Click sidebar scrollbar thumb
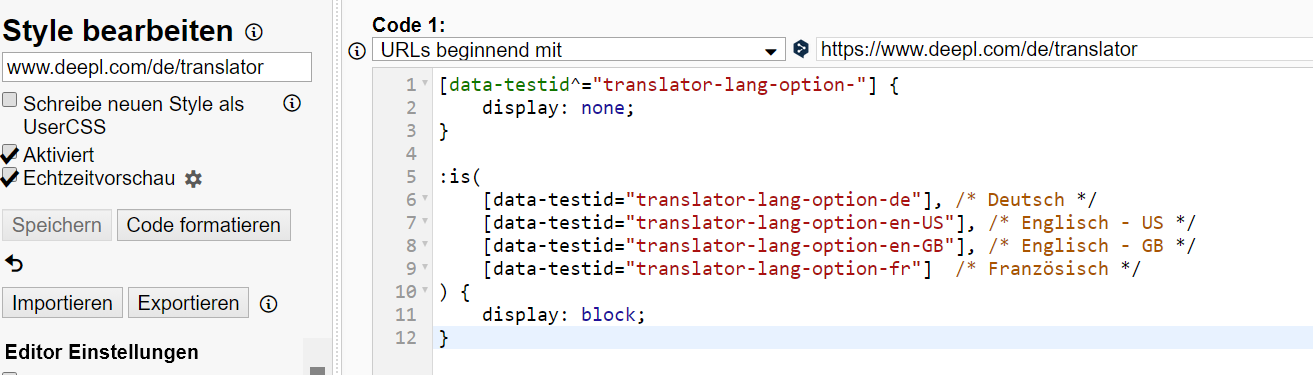The height and width of the screenshot is (375, 1313). click(317, 370)
